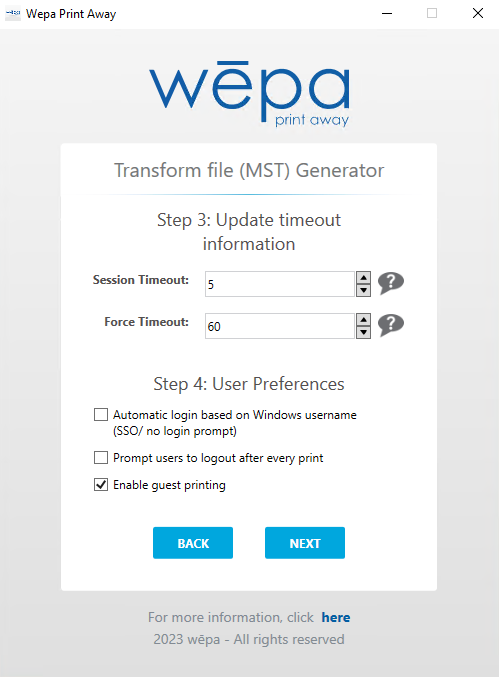
Task: Click the Session Timeout help question mark icon
Action: [x=391, y=283]
